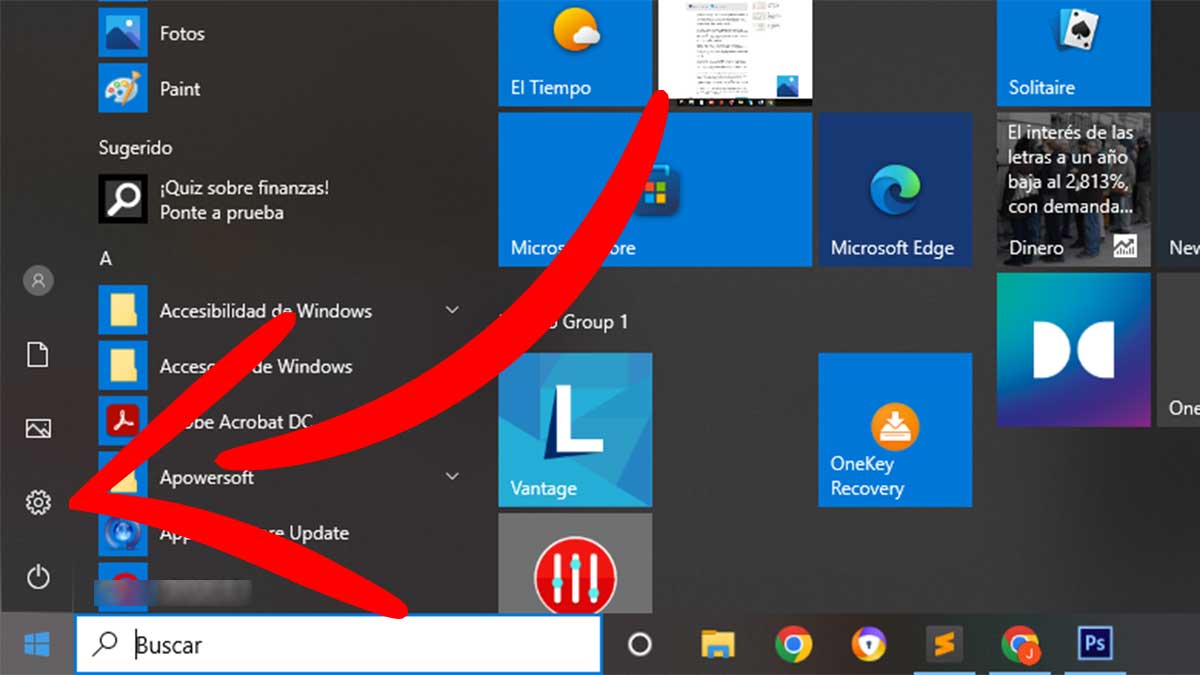Open El Tiempo weather tile
1200x675 pixels.
coord(575,52)
